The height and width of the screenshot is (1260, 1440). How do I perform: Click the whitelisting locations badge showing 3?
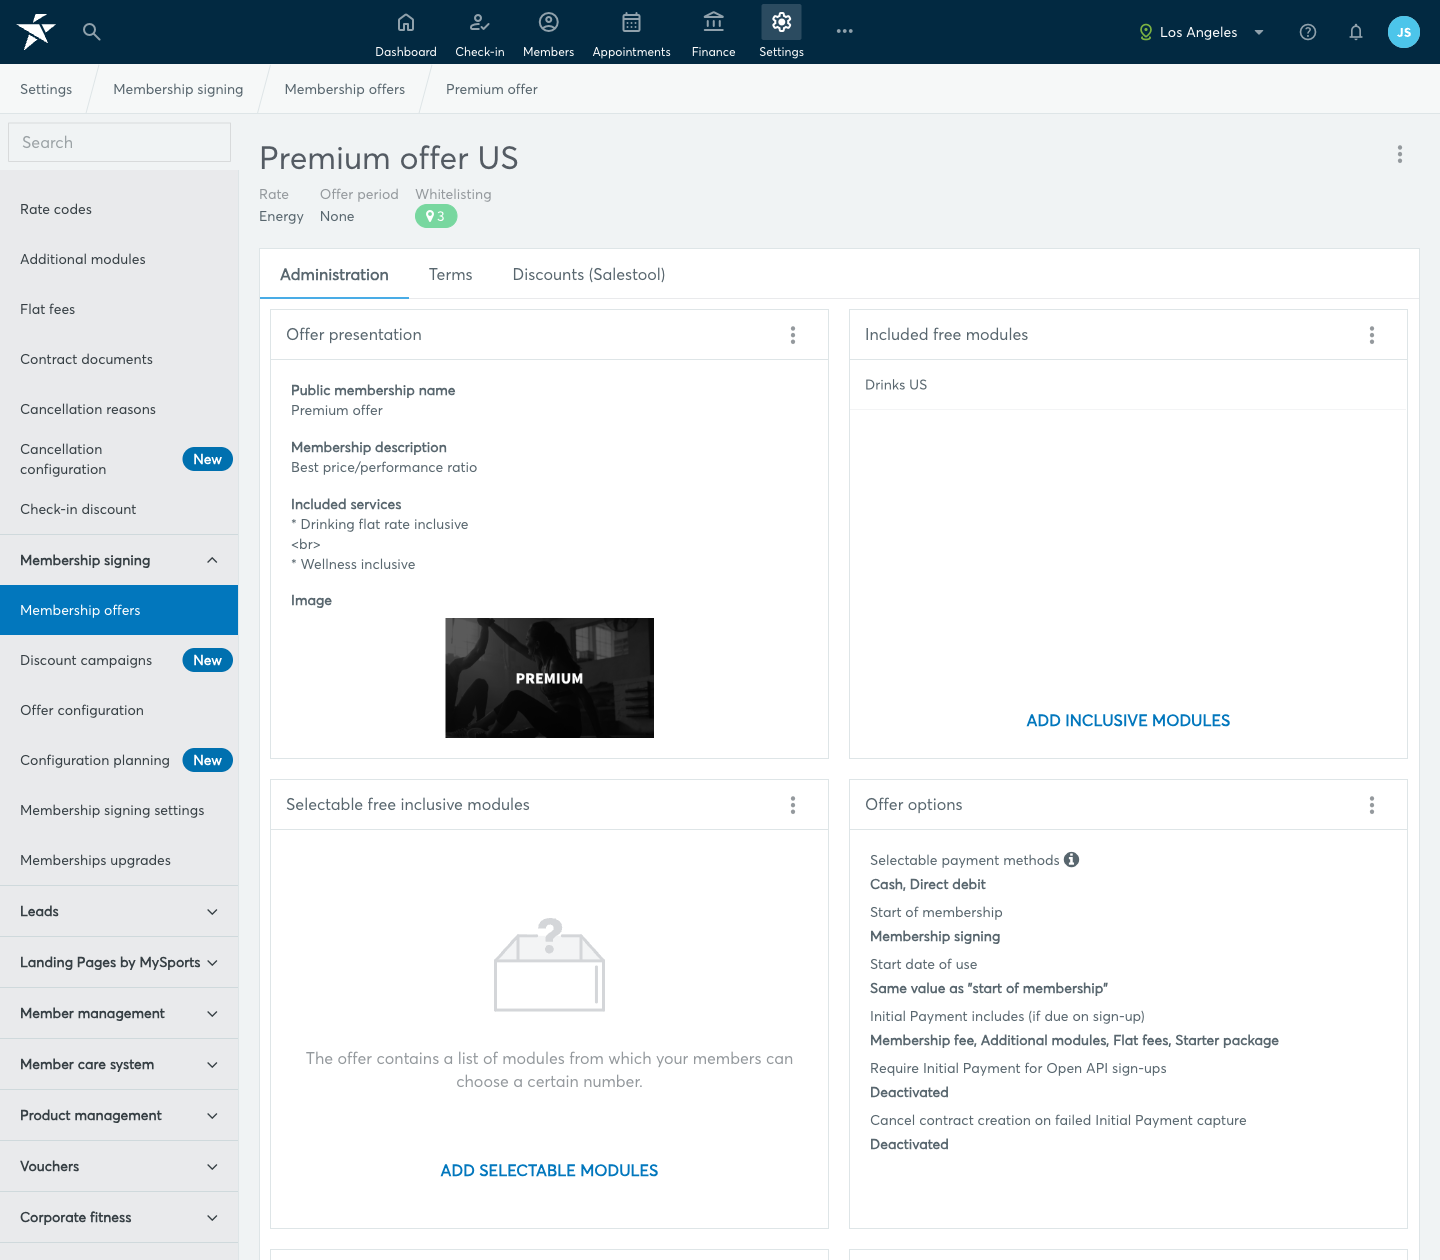click(436, 216)
